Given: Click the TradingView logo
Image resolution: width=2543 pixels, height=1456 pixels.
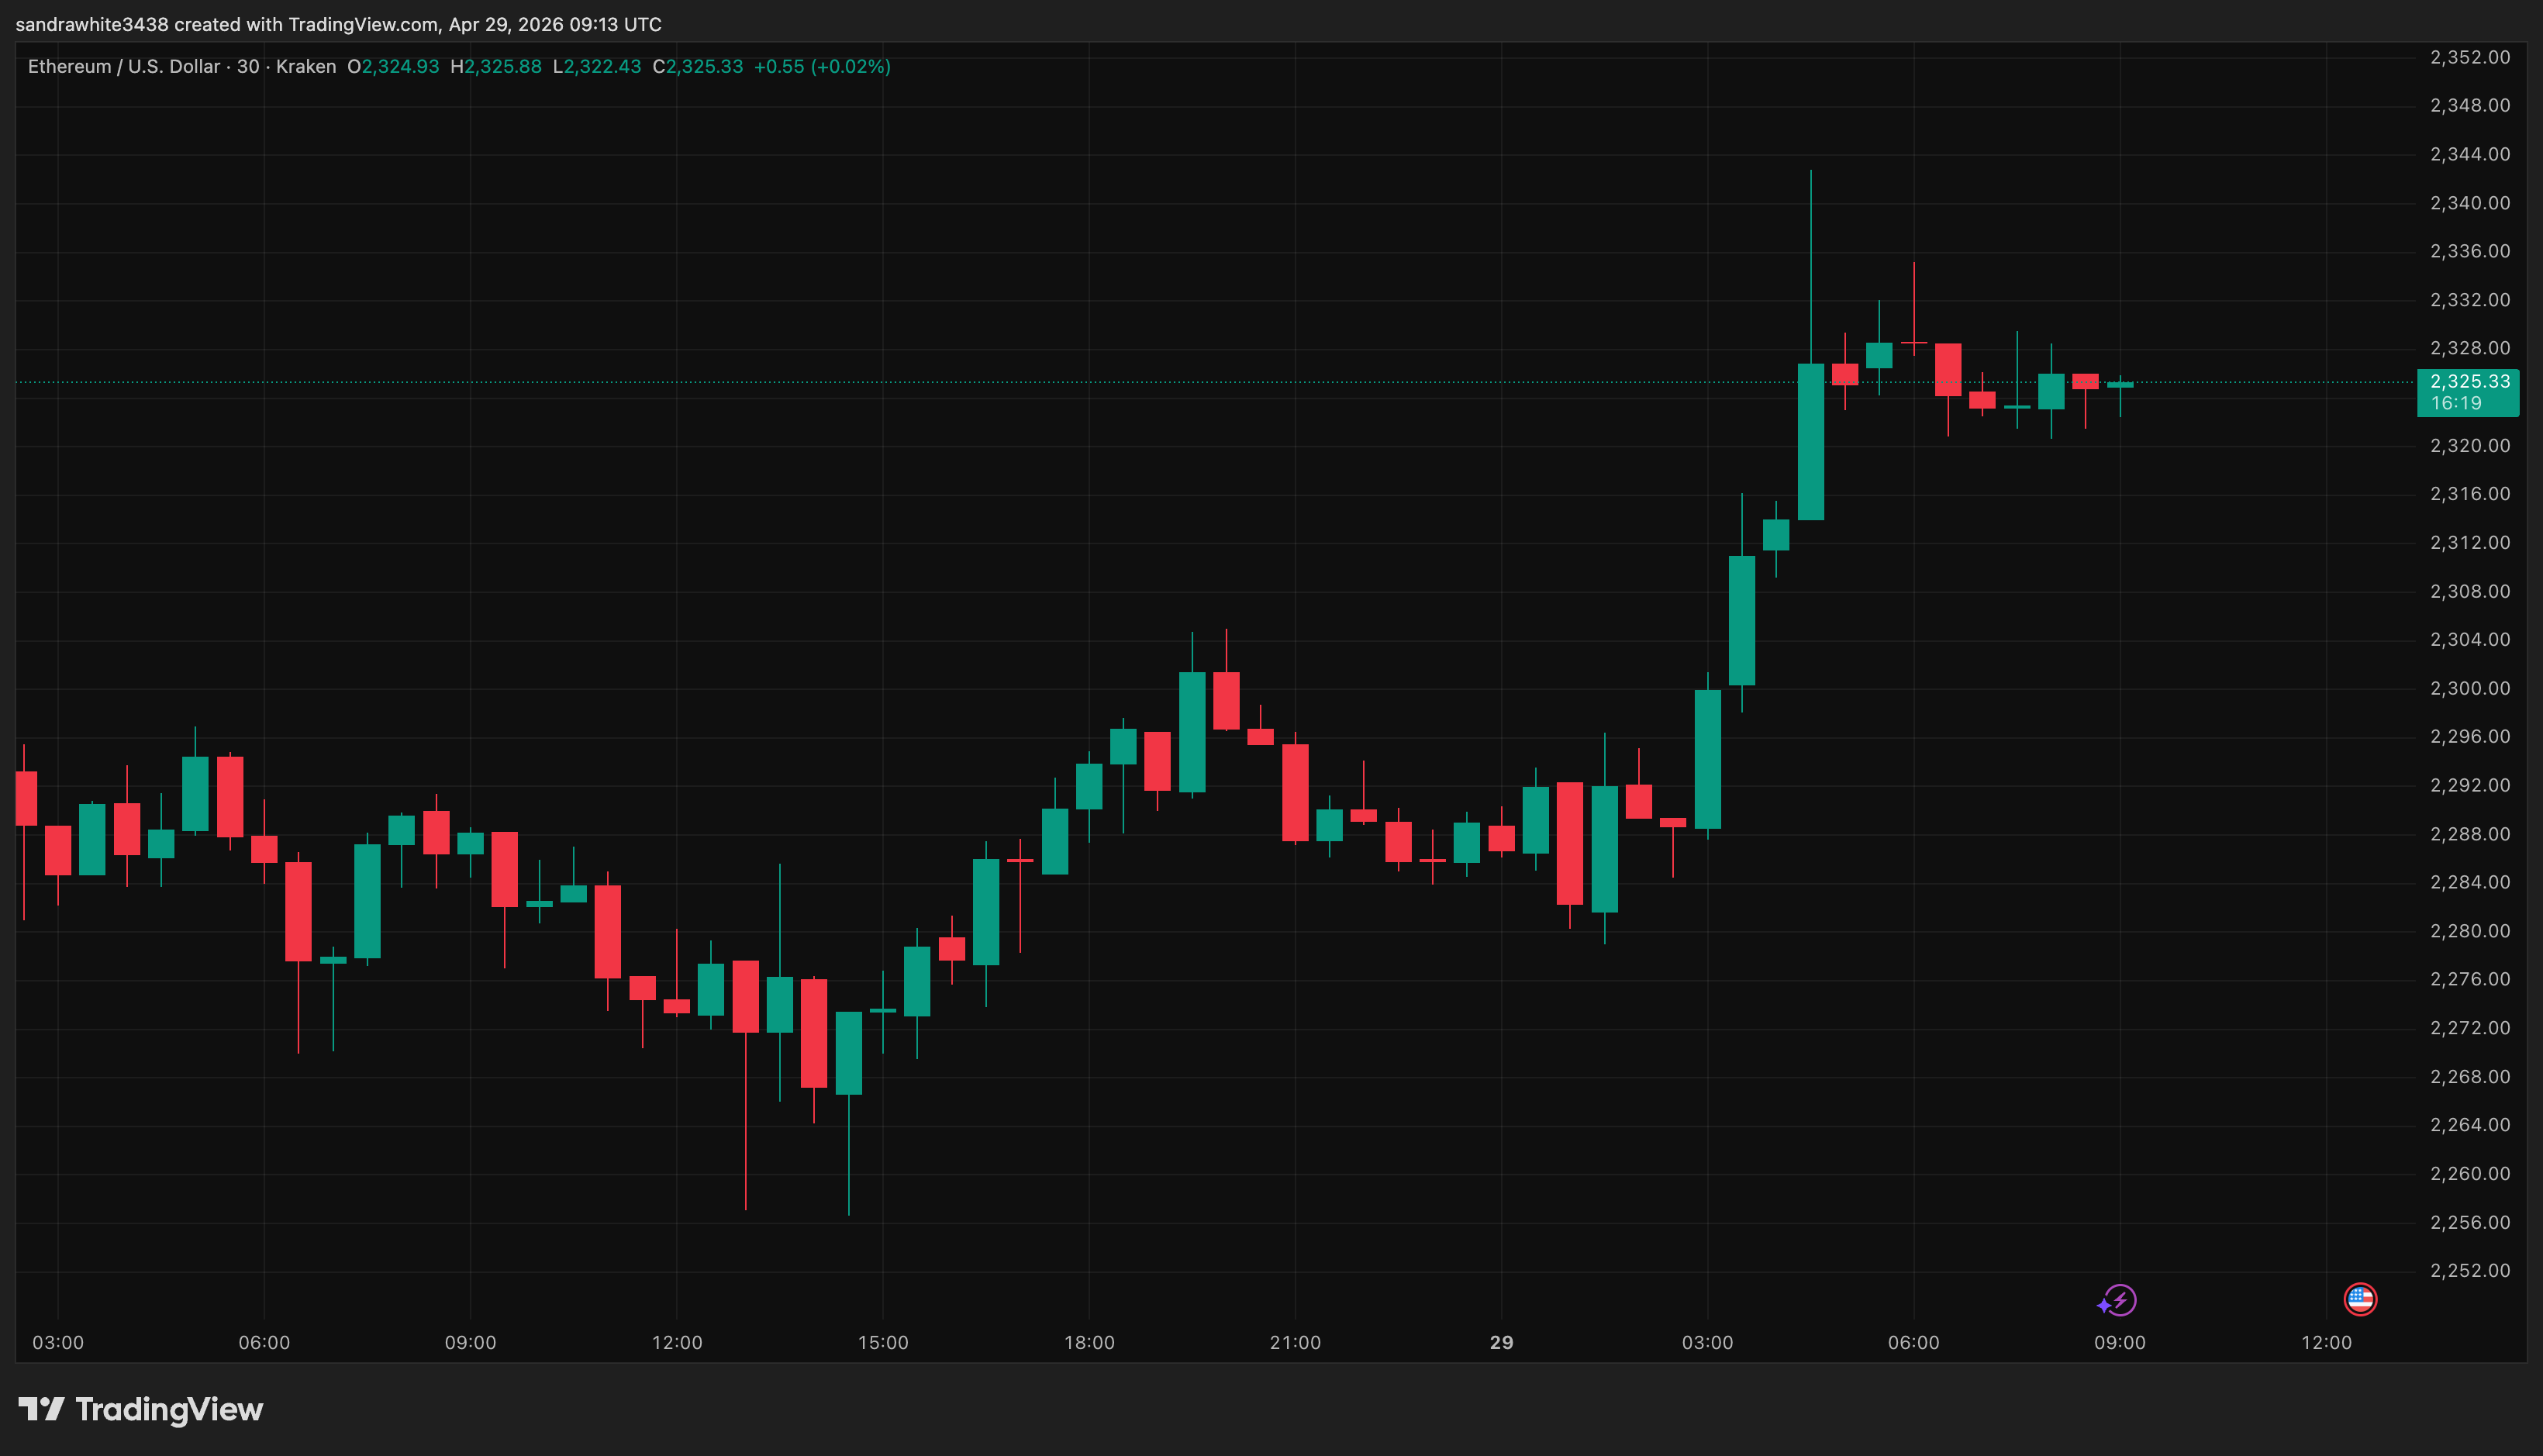Looking at the screenshot, I should point(140,1410).
